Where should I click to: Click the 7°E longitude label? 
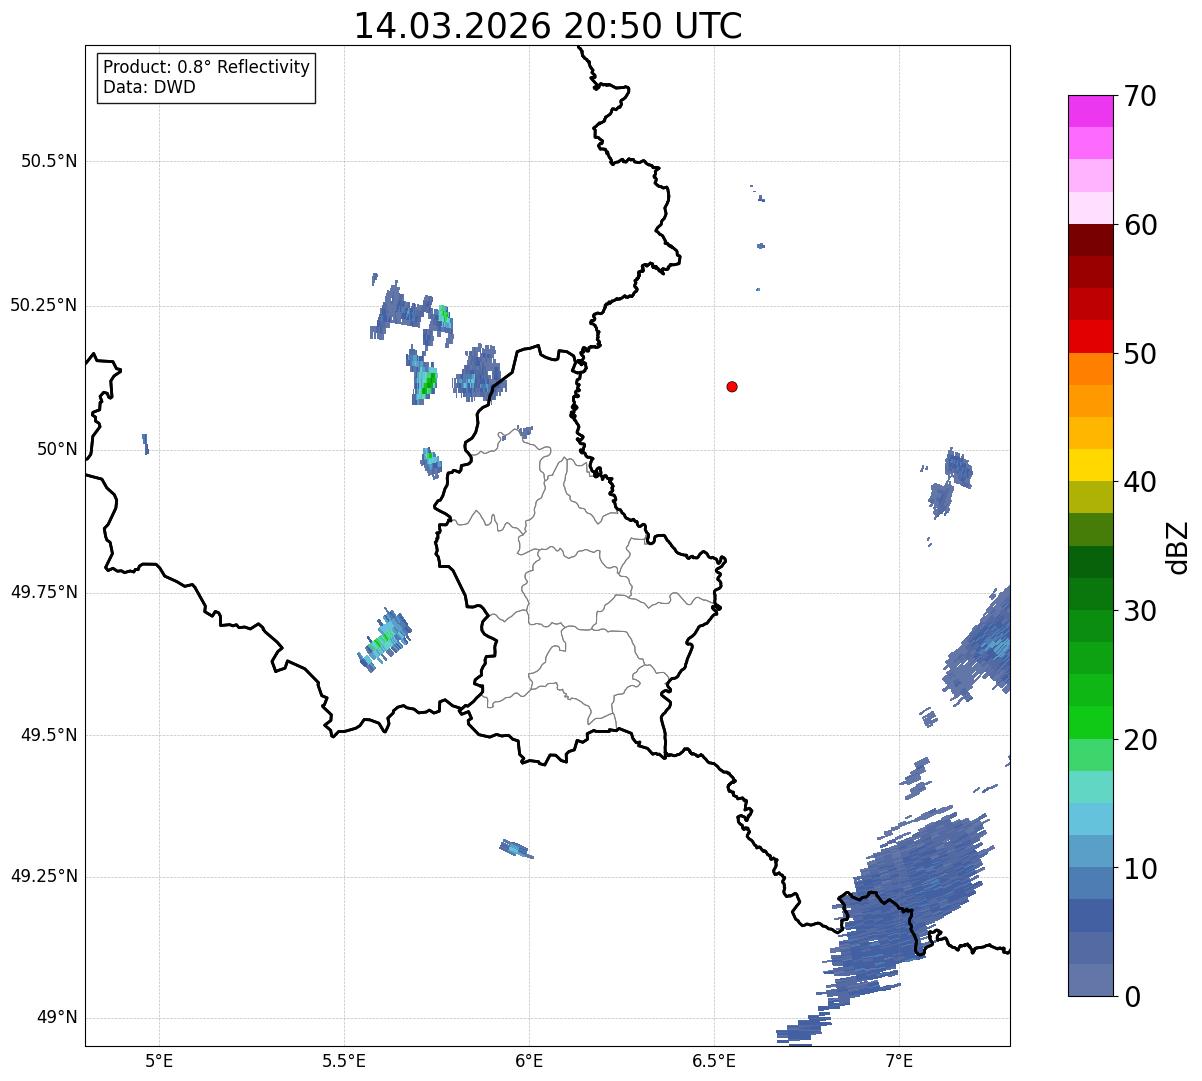coord(899,1061)
